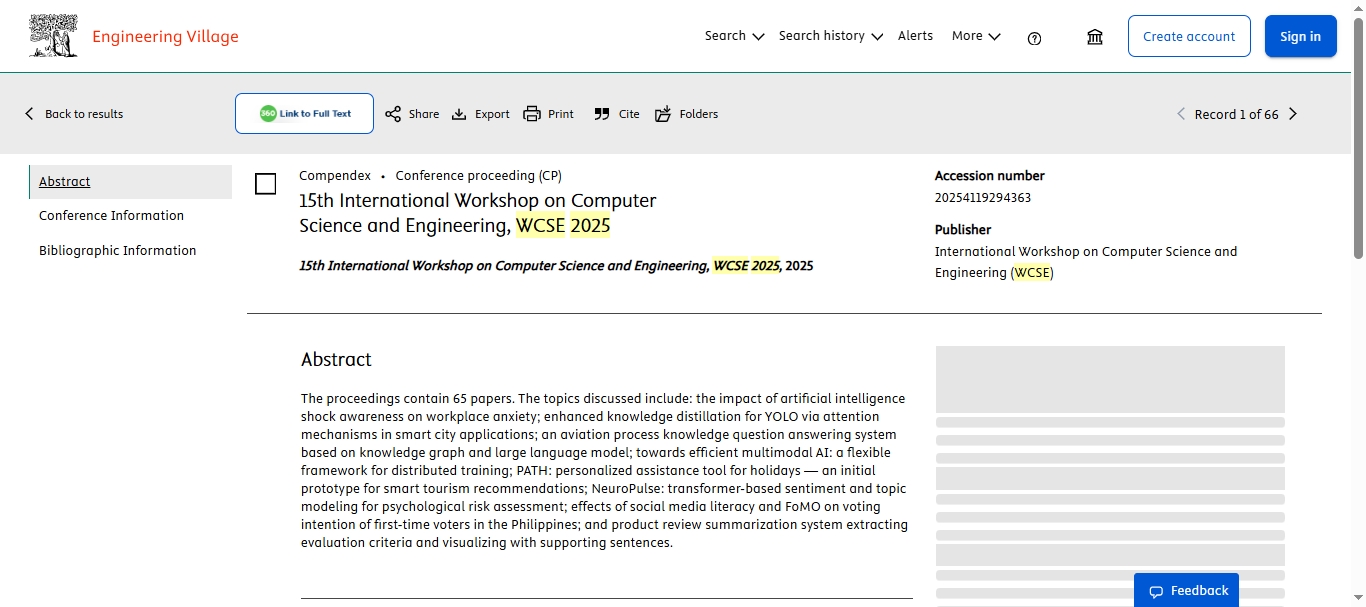Screen dimensions: 1366x607
Task: Click the Engineering Village tree logo
Action: point(54,36)
